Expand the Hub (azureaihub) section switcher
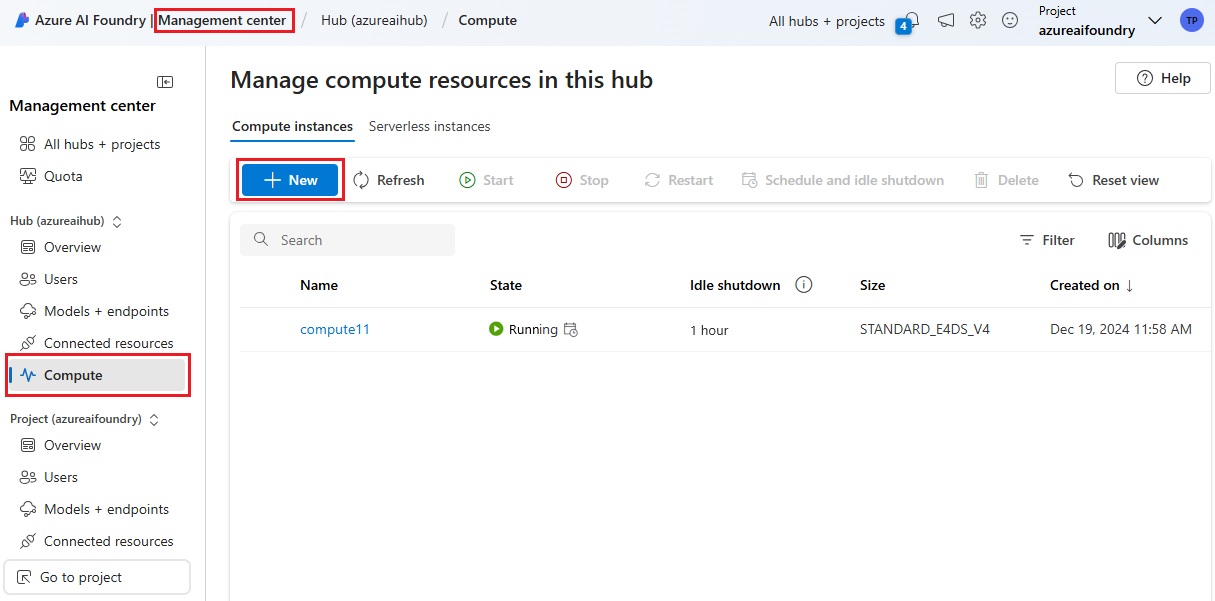This screenshot has width=1215, height=601. coord(116,221)
